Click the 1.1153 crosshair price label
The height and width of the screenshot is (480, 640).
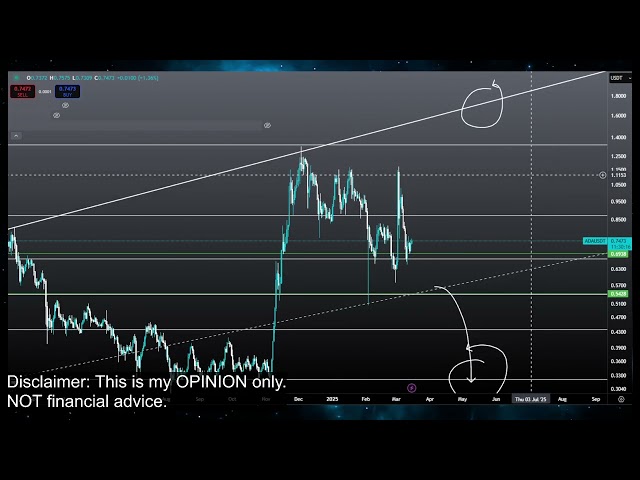coord(620,175)
